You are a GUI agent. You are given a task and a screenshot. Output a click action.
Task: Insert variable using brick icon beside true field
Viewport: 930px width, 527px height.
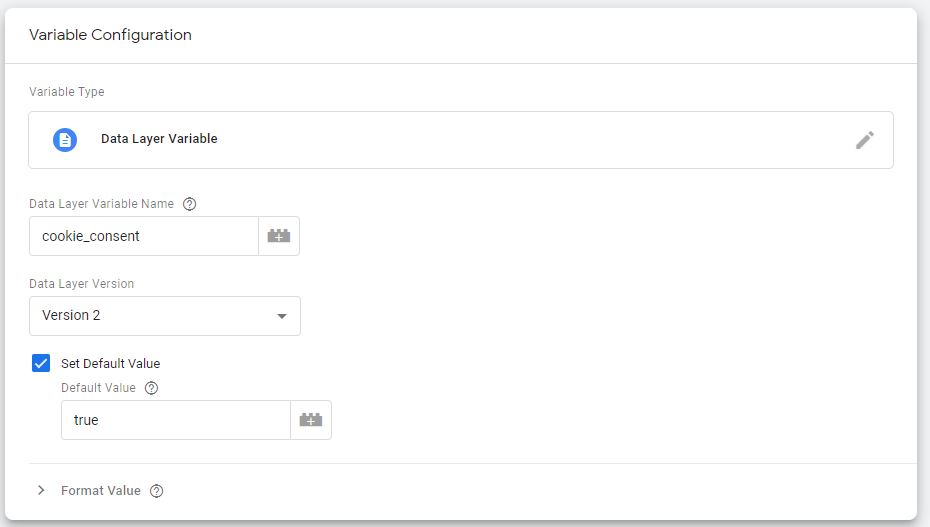[x=311, y=420]
